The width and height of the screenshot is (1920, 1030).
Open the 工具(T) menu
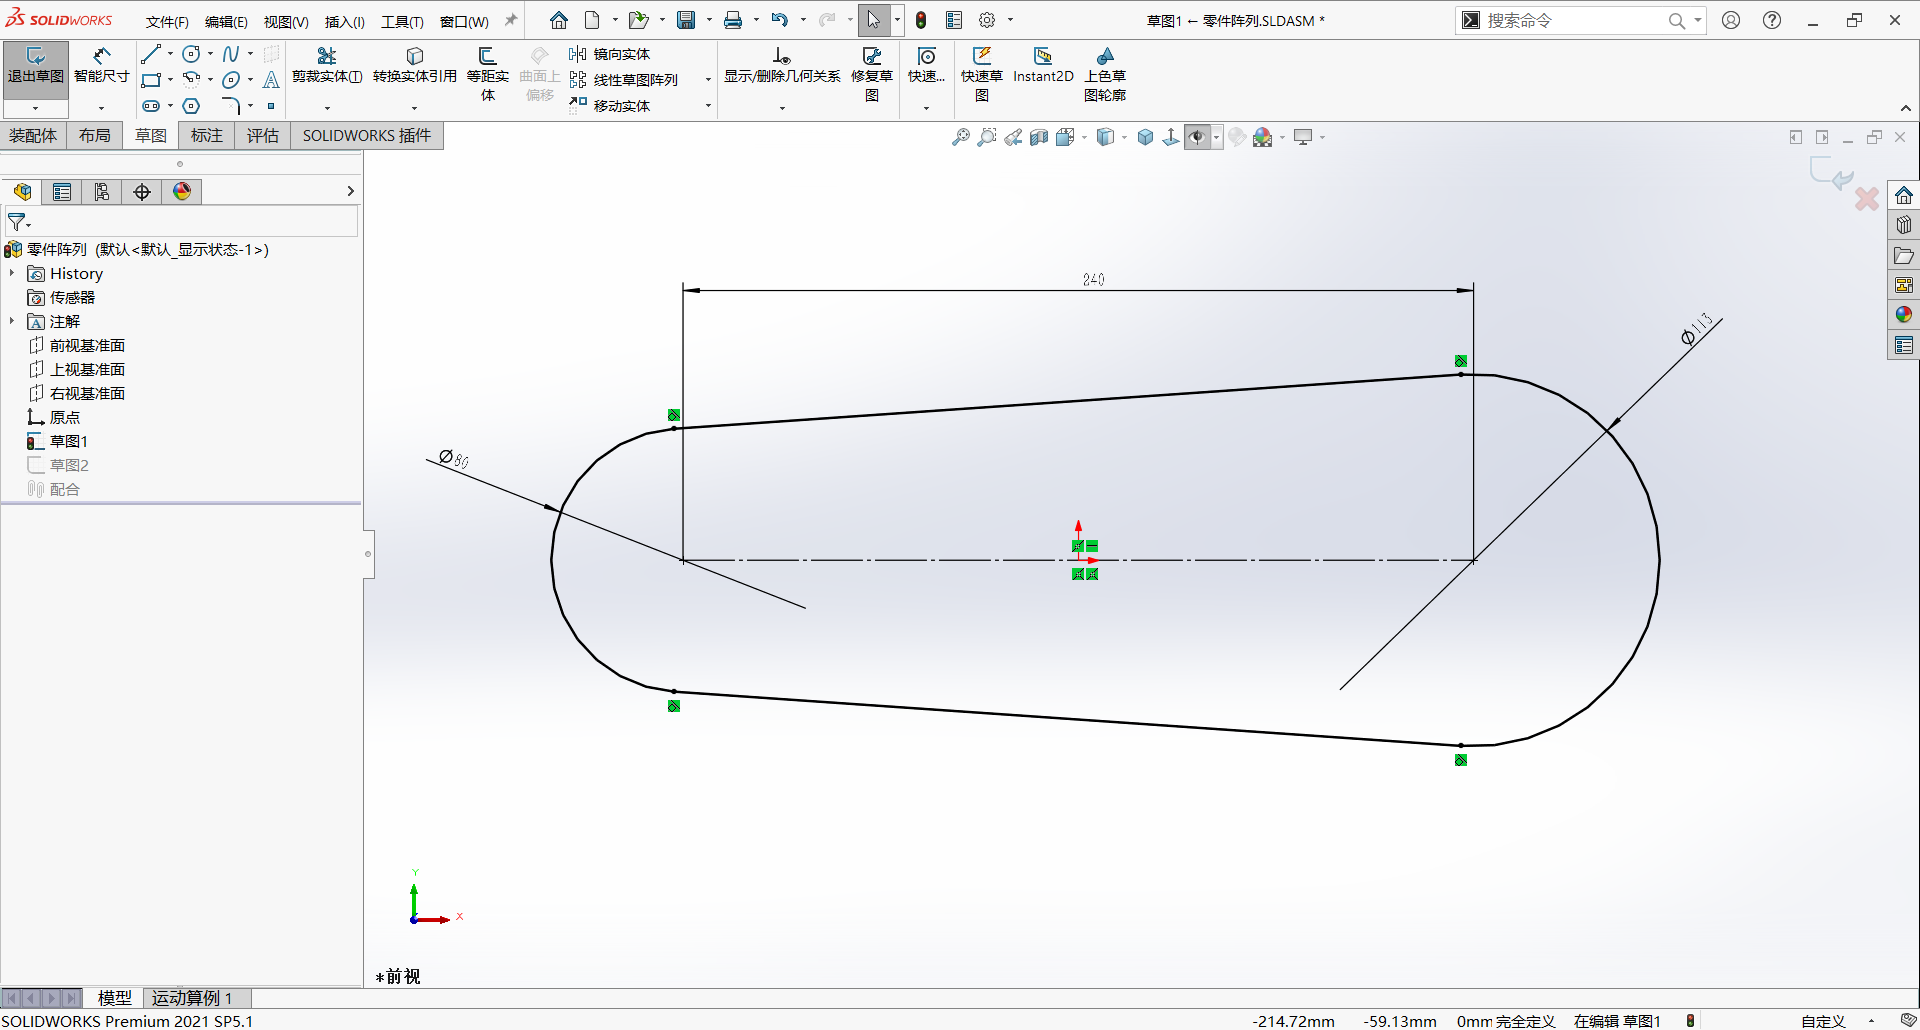coord(402,21)
